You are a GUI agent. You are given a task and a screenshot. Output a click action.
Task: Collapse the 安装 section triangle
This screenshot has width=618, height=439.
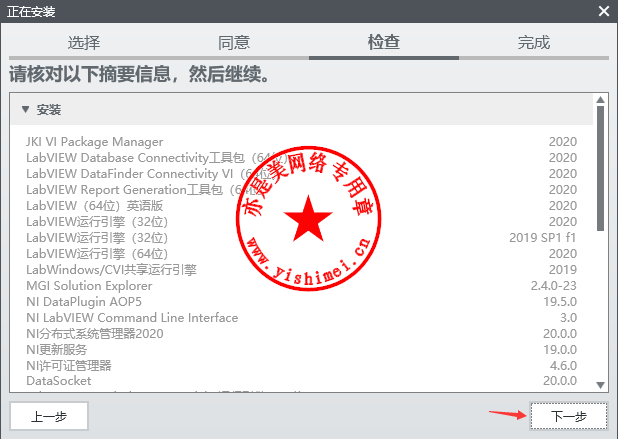pos(26,109)
